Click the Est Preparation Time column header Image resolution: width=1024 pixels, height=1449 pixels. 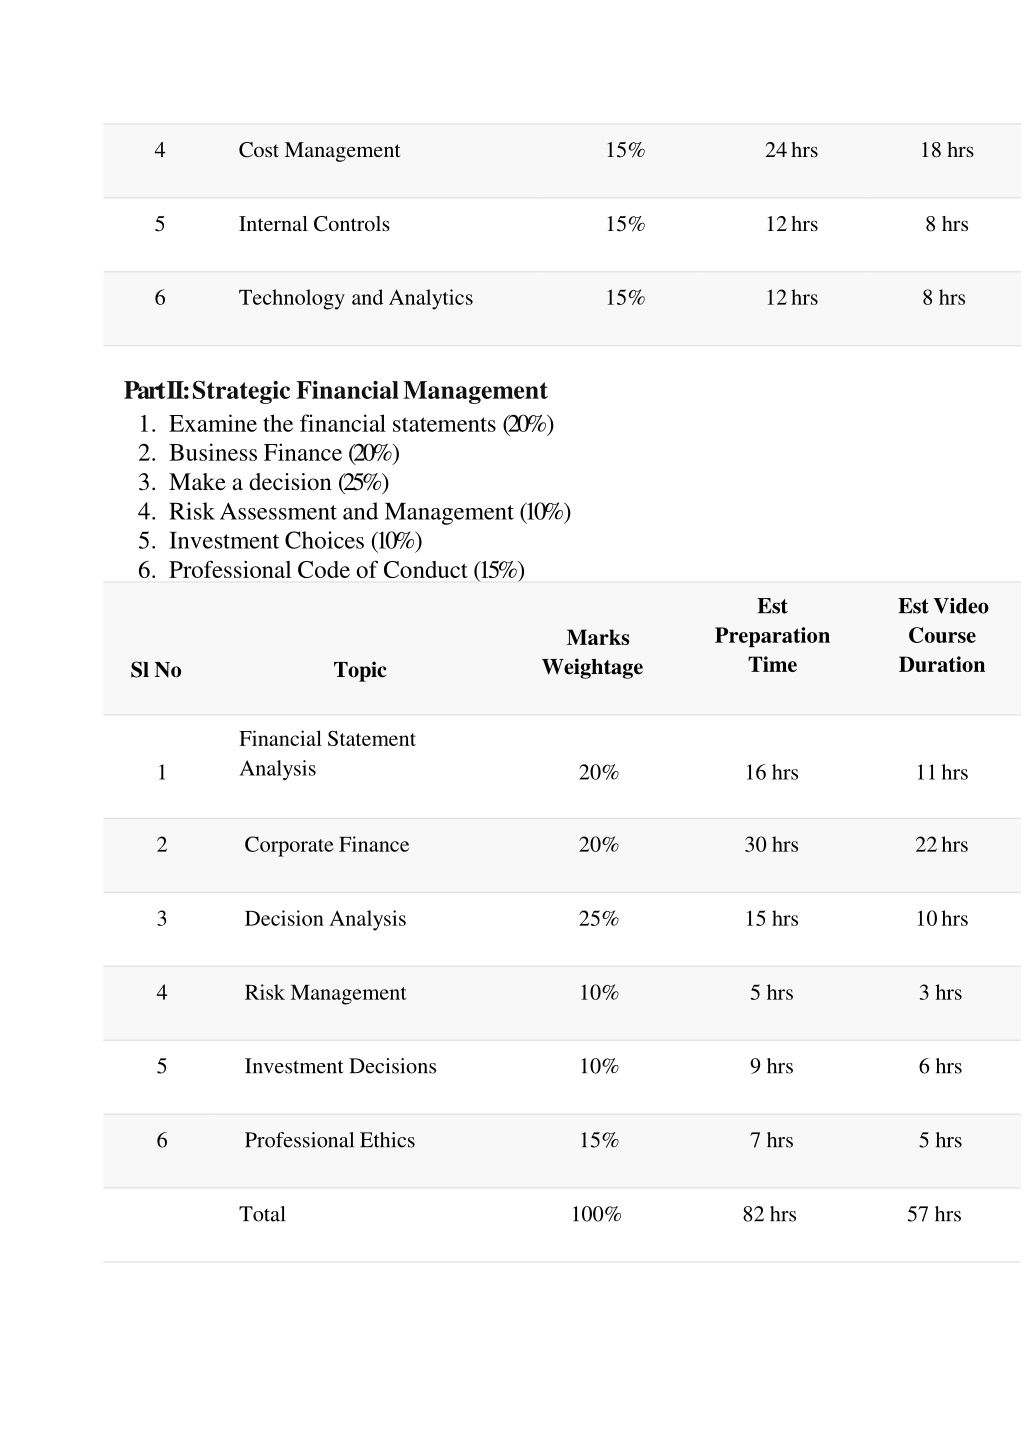point(772,635)
